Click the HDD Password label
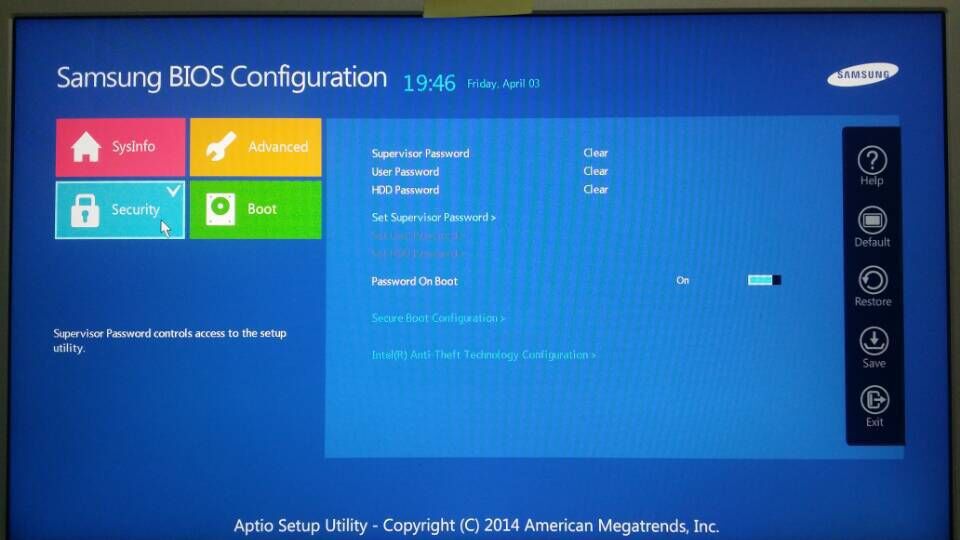Image resolution: width=960 pixels, height=540 pixels. (x=405, y=190)
